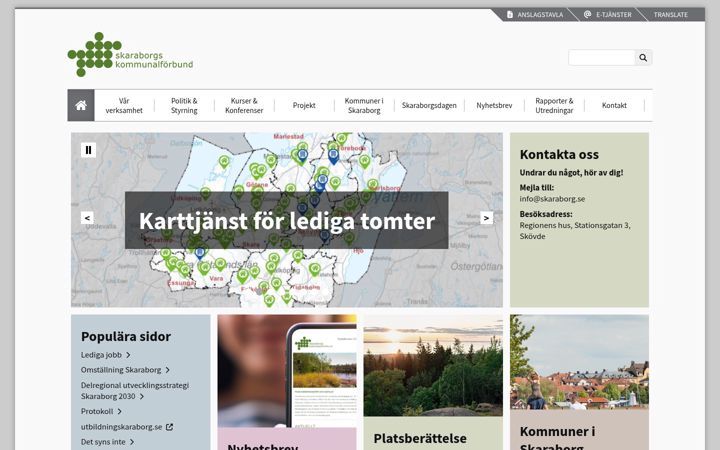Click the E-tjänster at-sign icon
This screenshot has width=720, height=450.
click(x=587, y=14)
